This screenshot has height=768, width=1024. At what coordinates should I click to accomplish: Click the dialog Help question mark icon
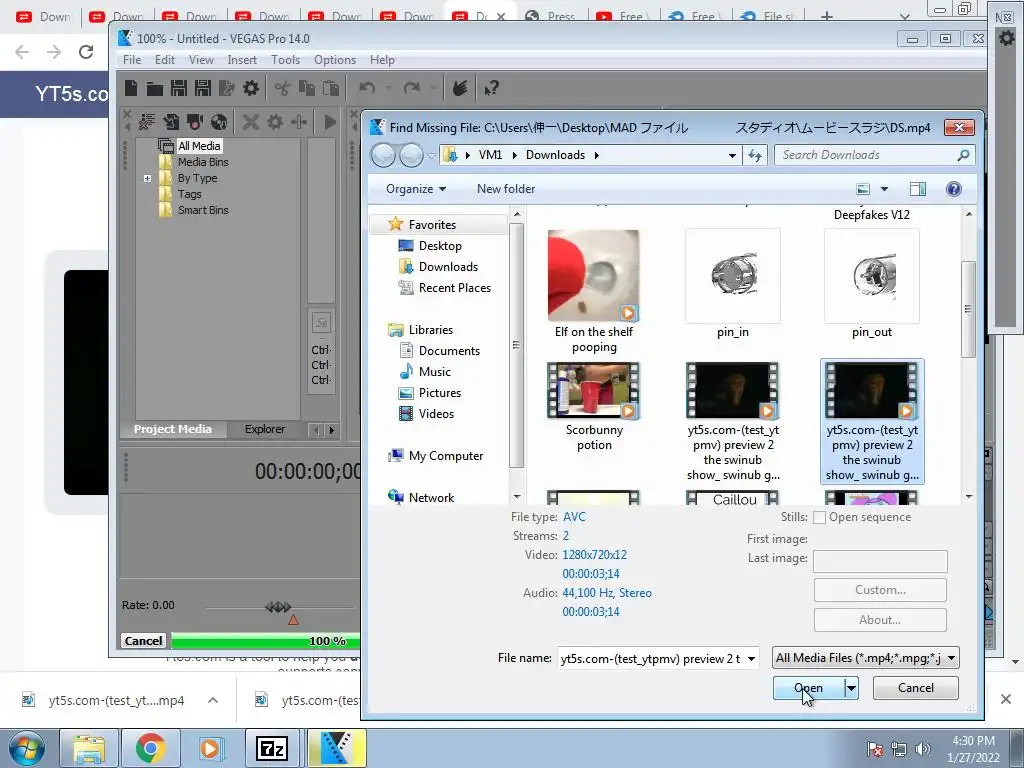point(953,189)
